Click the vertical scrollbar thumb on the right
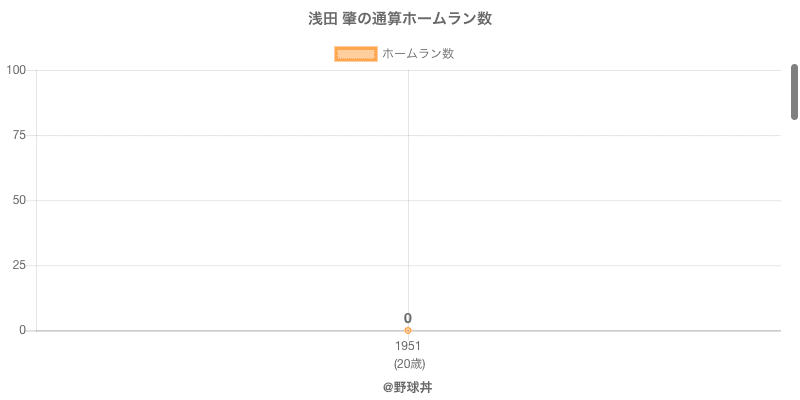800x400 pixels. 794,92
